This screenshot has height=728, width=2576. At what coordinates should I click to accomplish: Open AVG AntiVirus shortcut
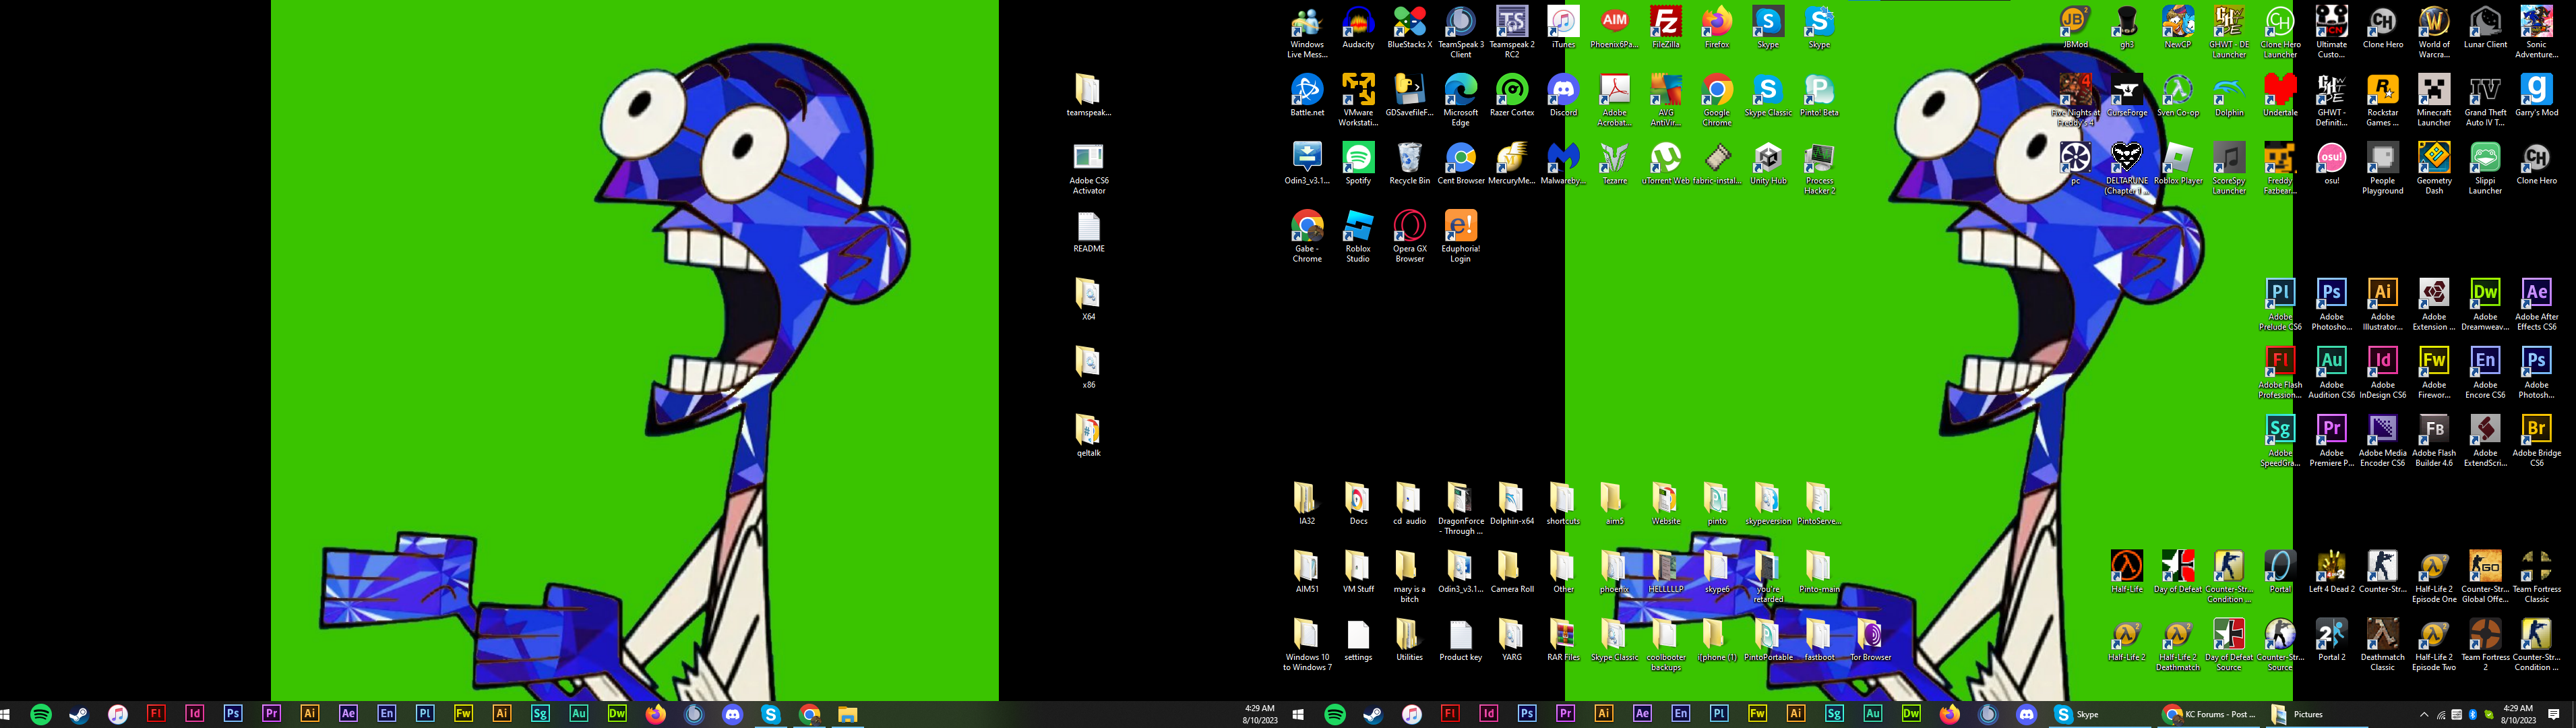click(1665, 99)
